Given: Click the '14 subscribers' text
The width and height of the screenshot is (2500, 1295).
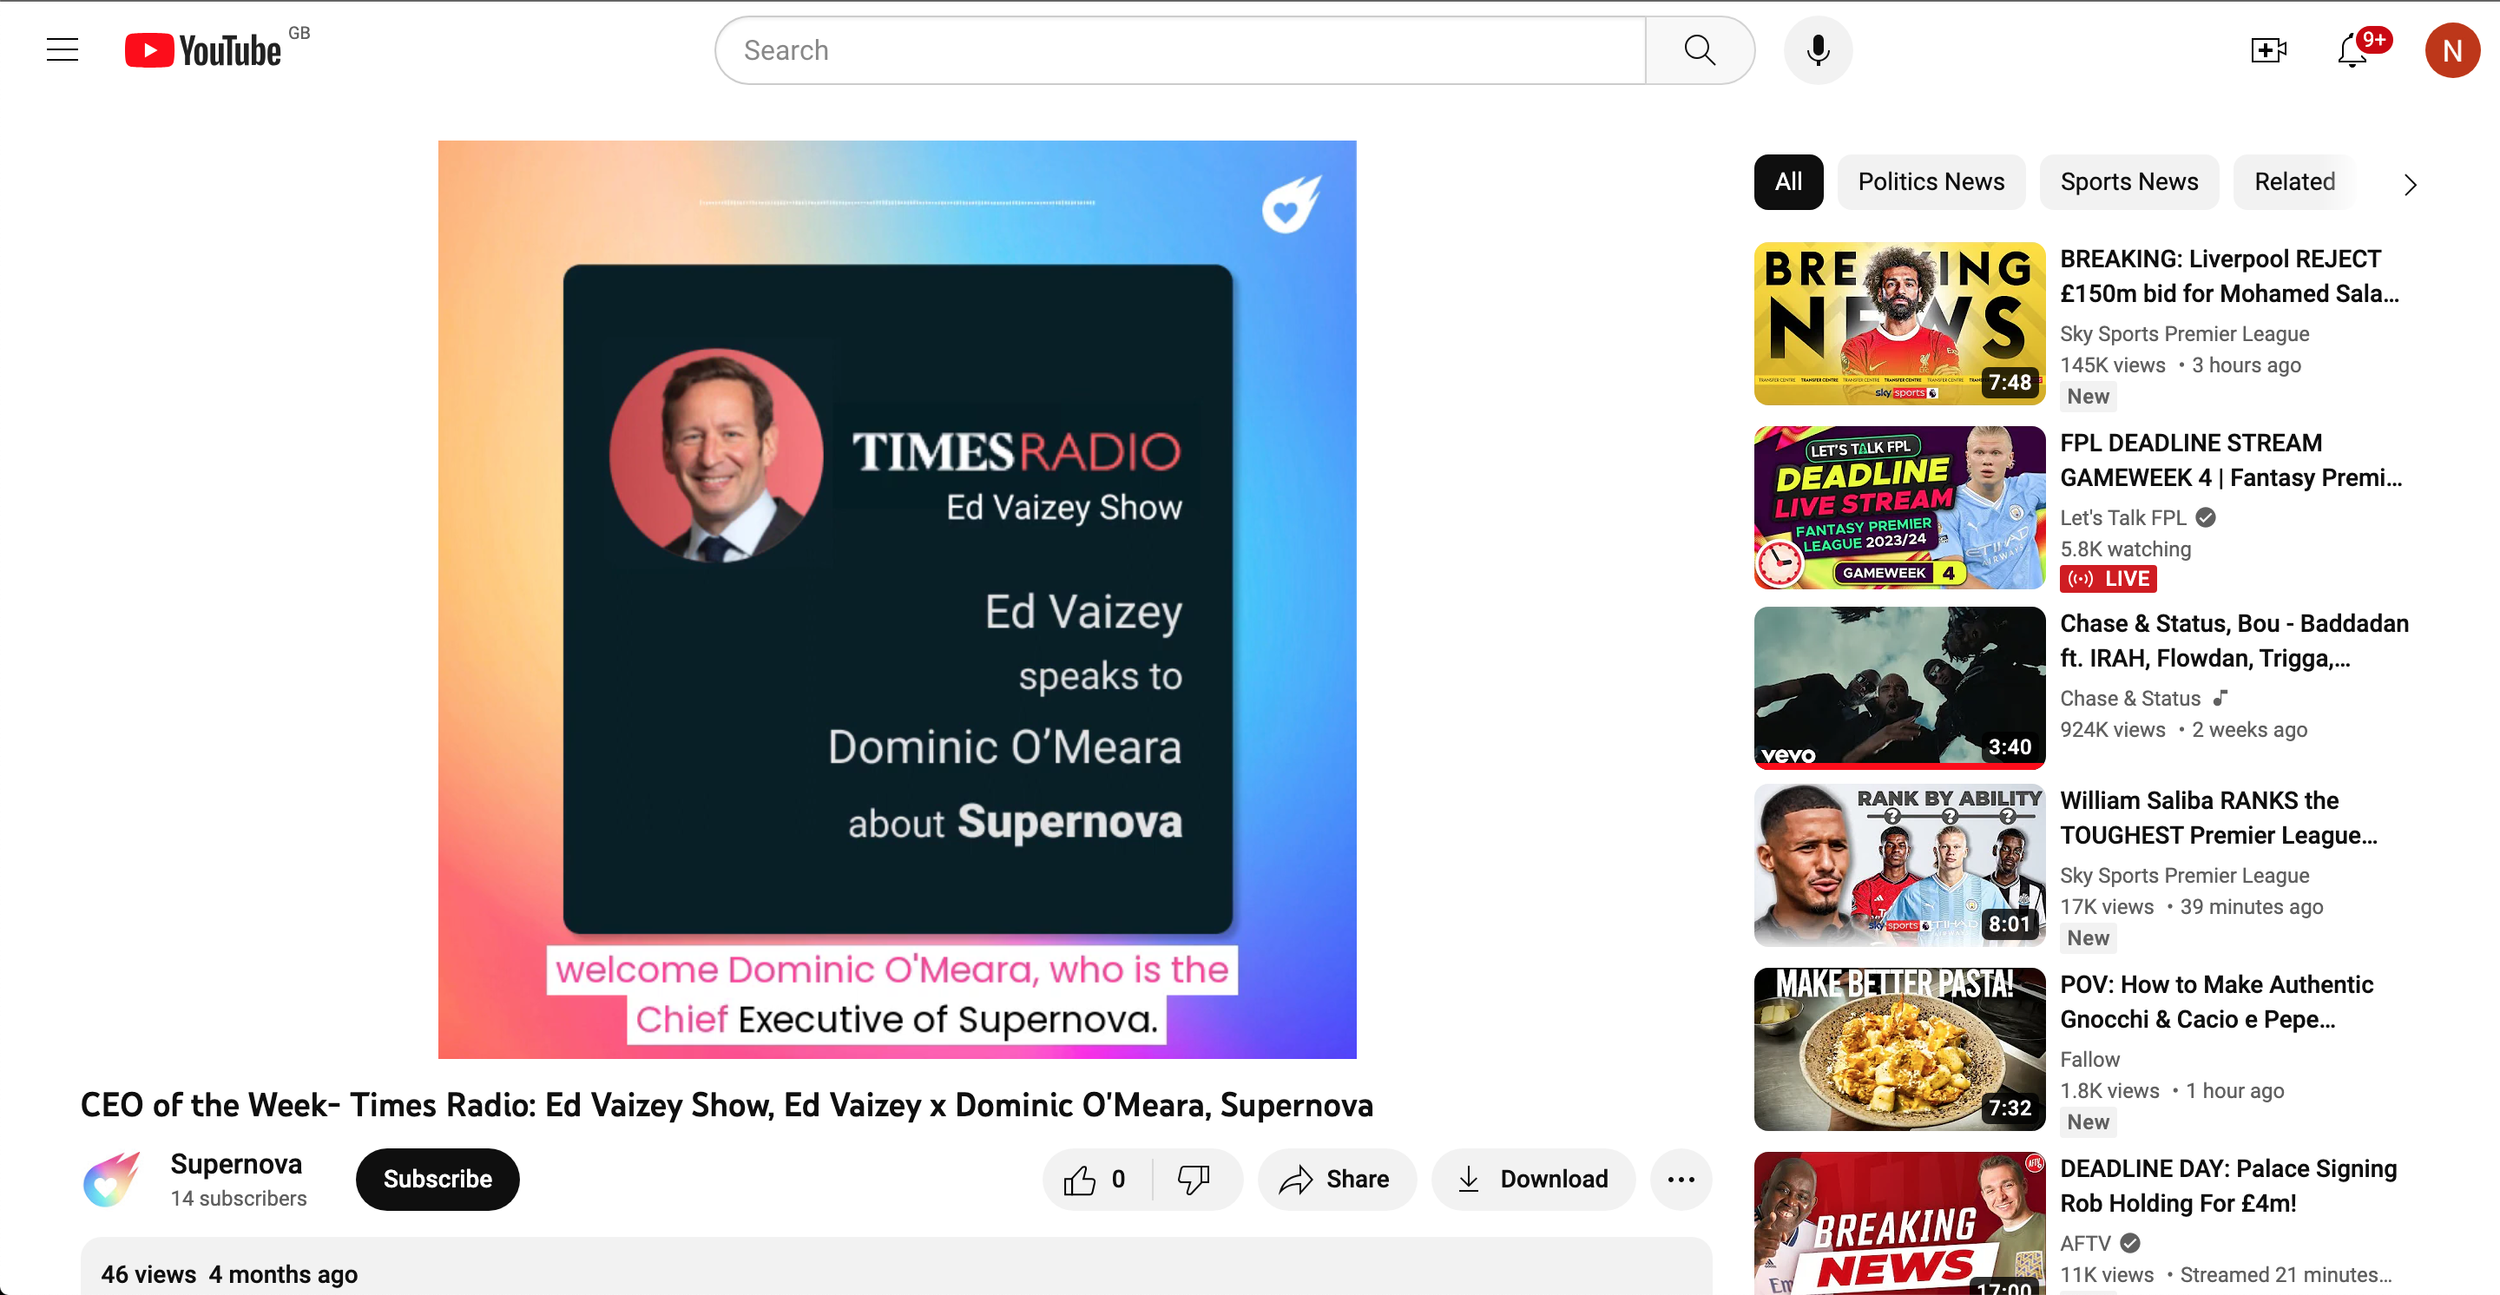Looking at the screenshot, I should tap(238, 1198).
